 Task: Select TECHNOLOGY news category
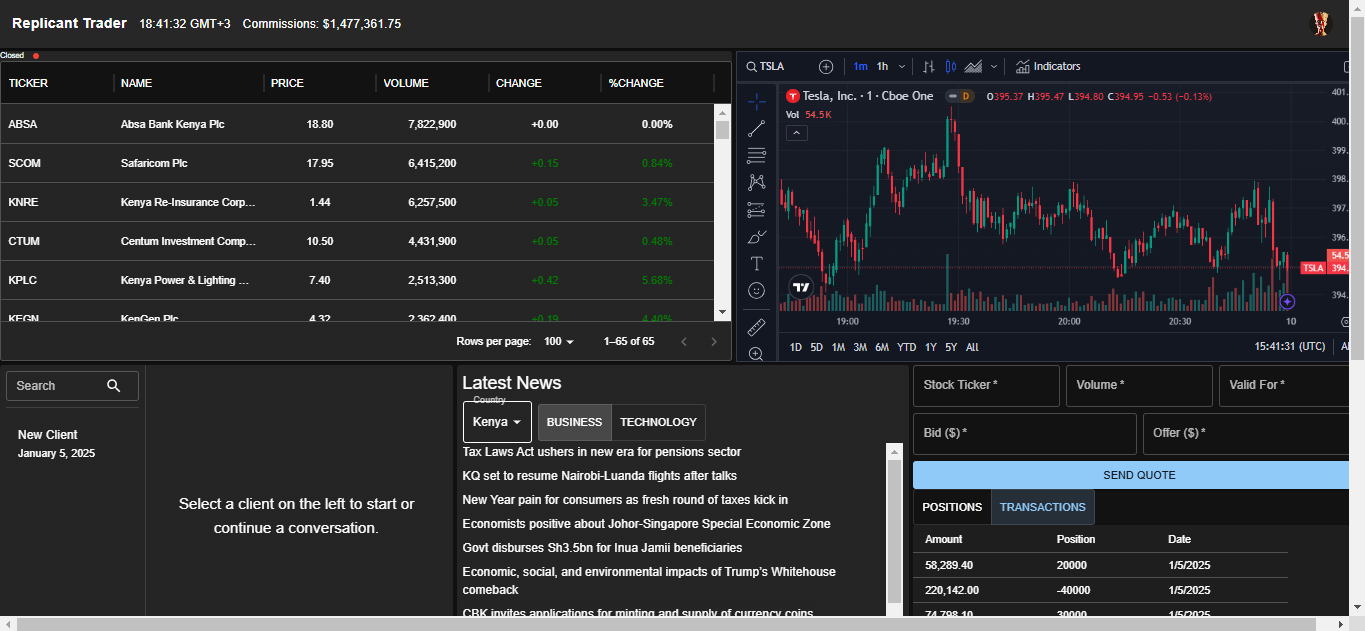coord(658,422)
